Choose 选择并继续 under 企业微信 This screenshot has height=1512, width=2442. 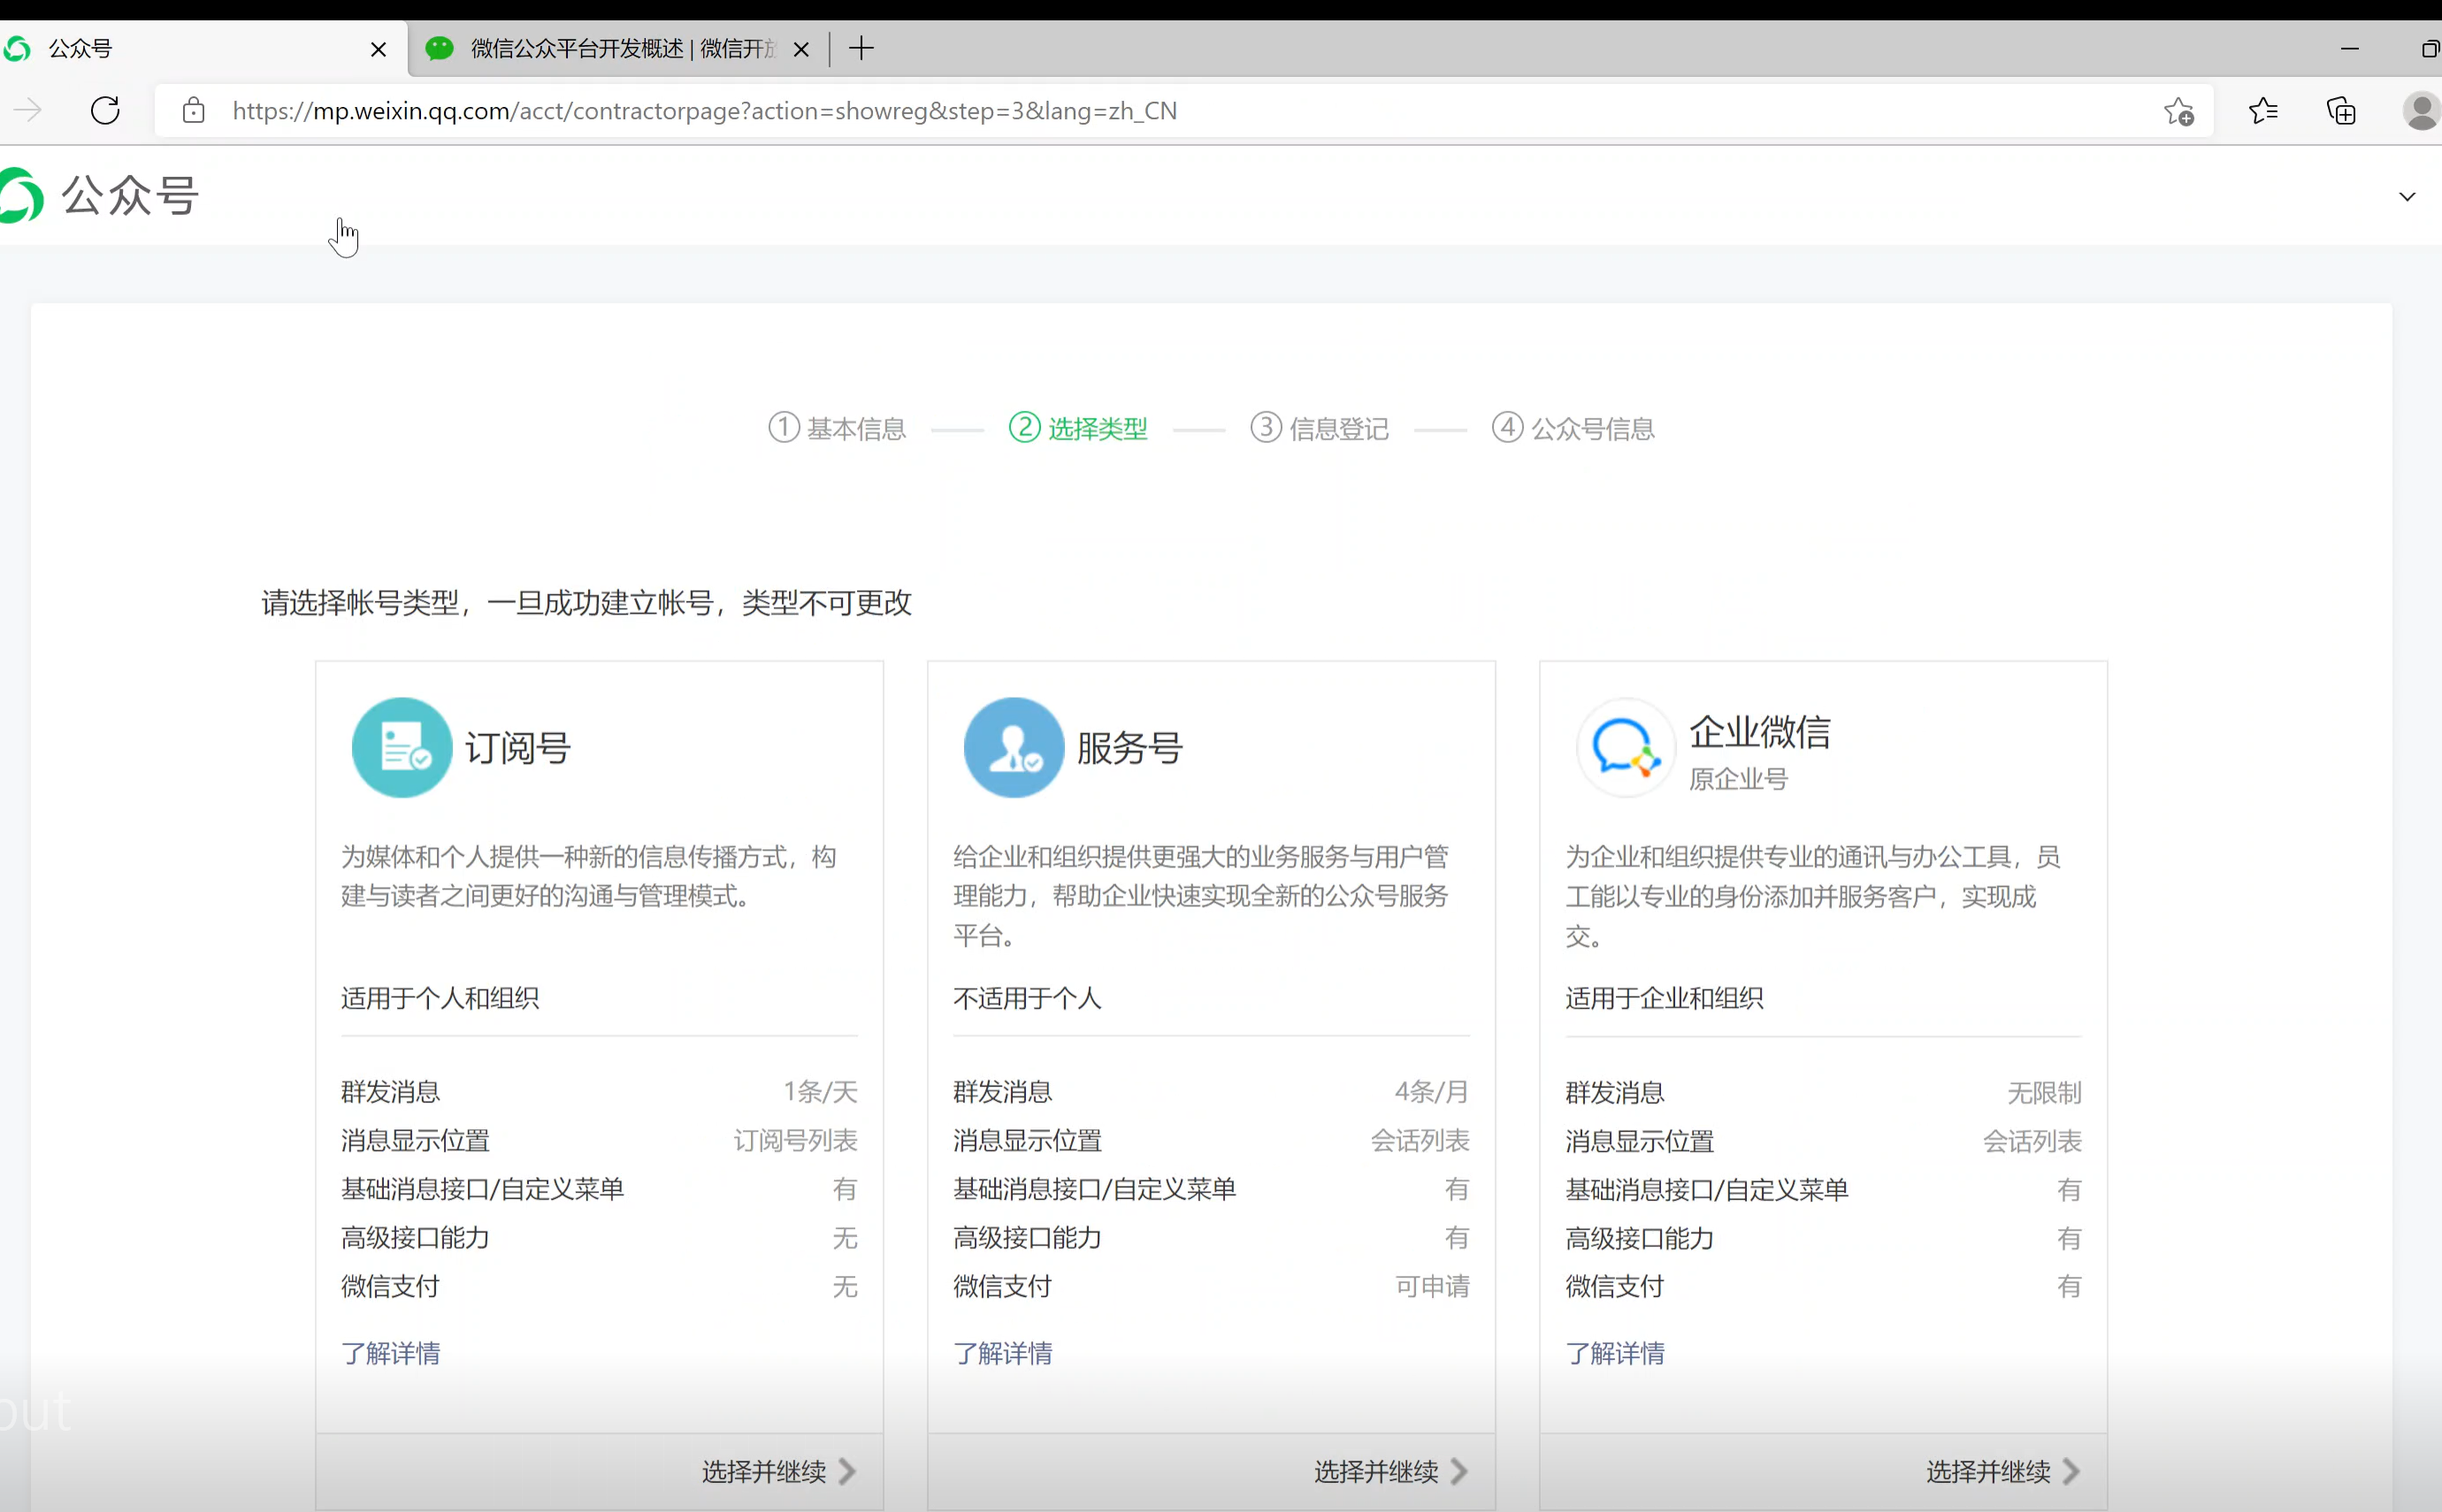(2003, 1471)
